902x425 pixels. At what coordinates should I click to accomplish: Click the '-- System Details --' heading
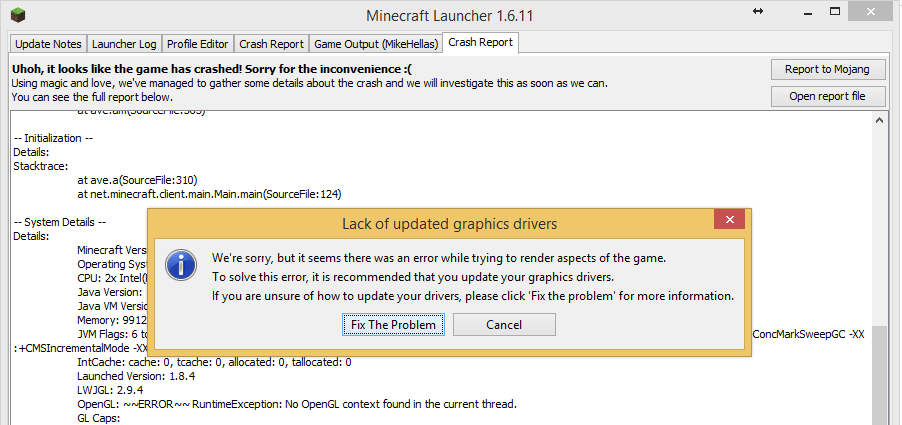click(x=60, y=223)
